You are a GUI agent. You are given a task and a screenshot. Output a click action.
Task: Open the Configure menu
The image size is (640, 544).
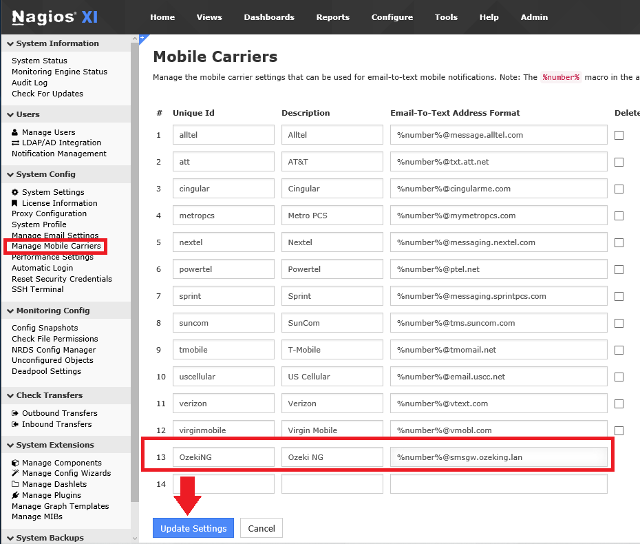(392, 17)
